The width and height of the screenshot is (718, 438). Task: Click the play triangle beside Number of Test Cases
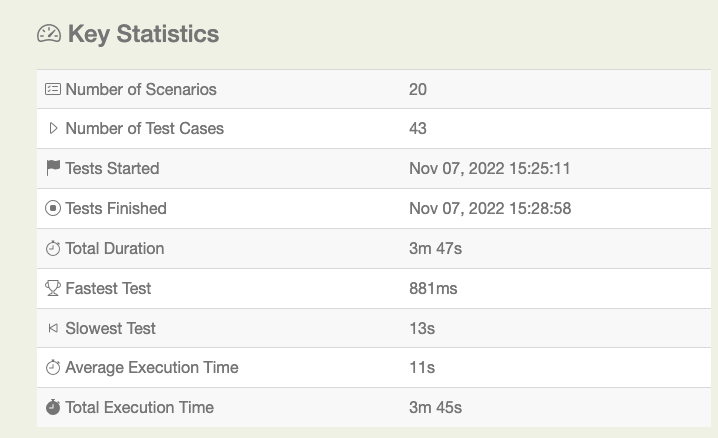click(53, 128)
